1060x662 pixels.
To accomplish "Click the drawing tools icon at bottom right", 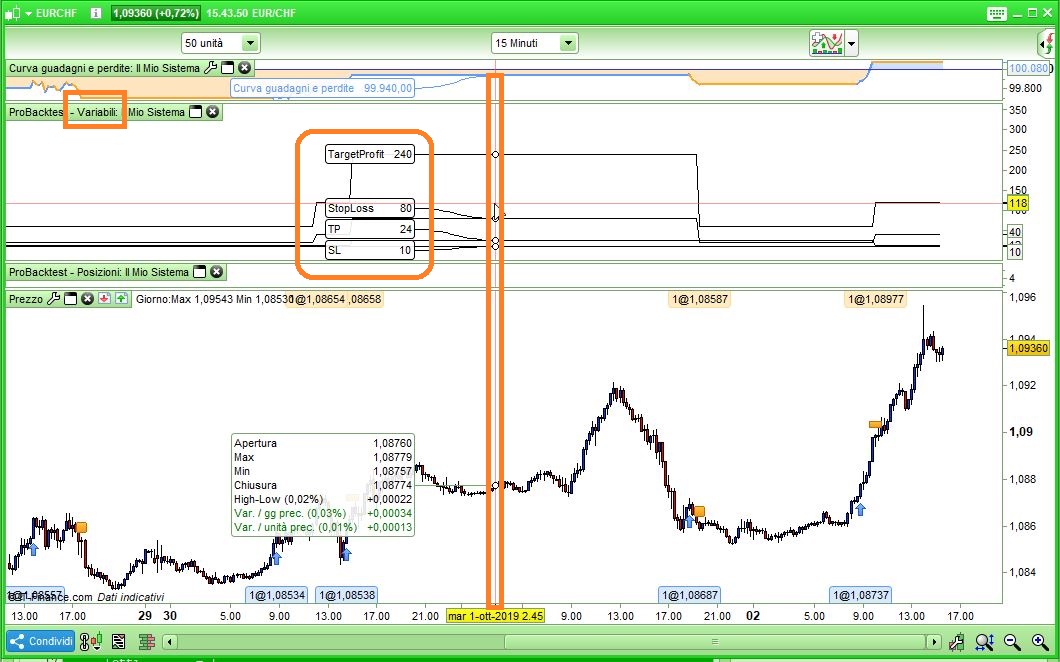I will [x=957, y=641].
